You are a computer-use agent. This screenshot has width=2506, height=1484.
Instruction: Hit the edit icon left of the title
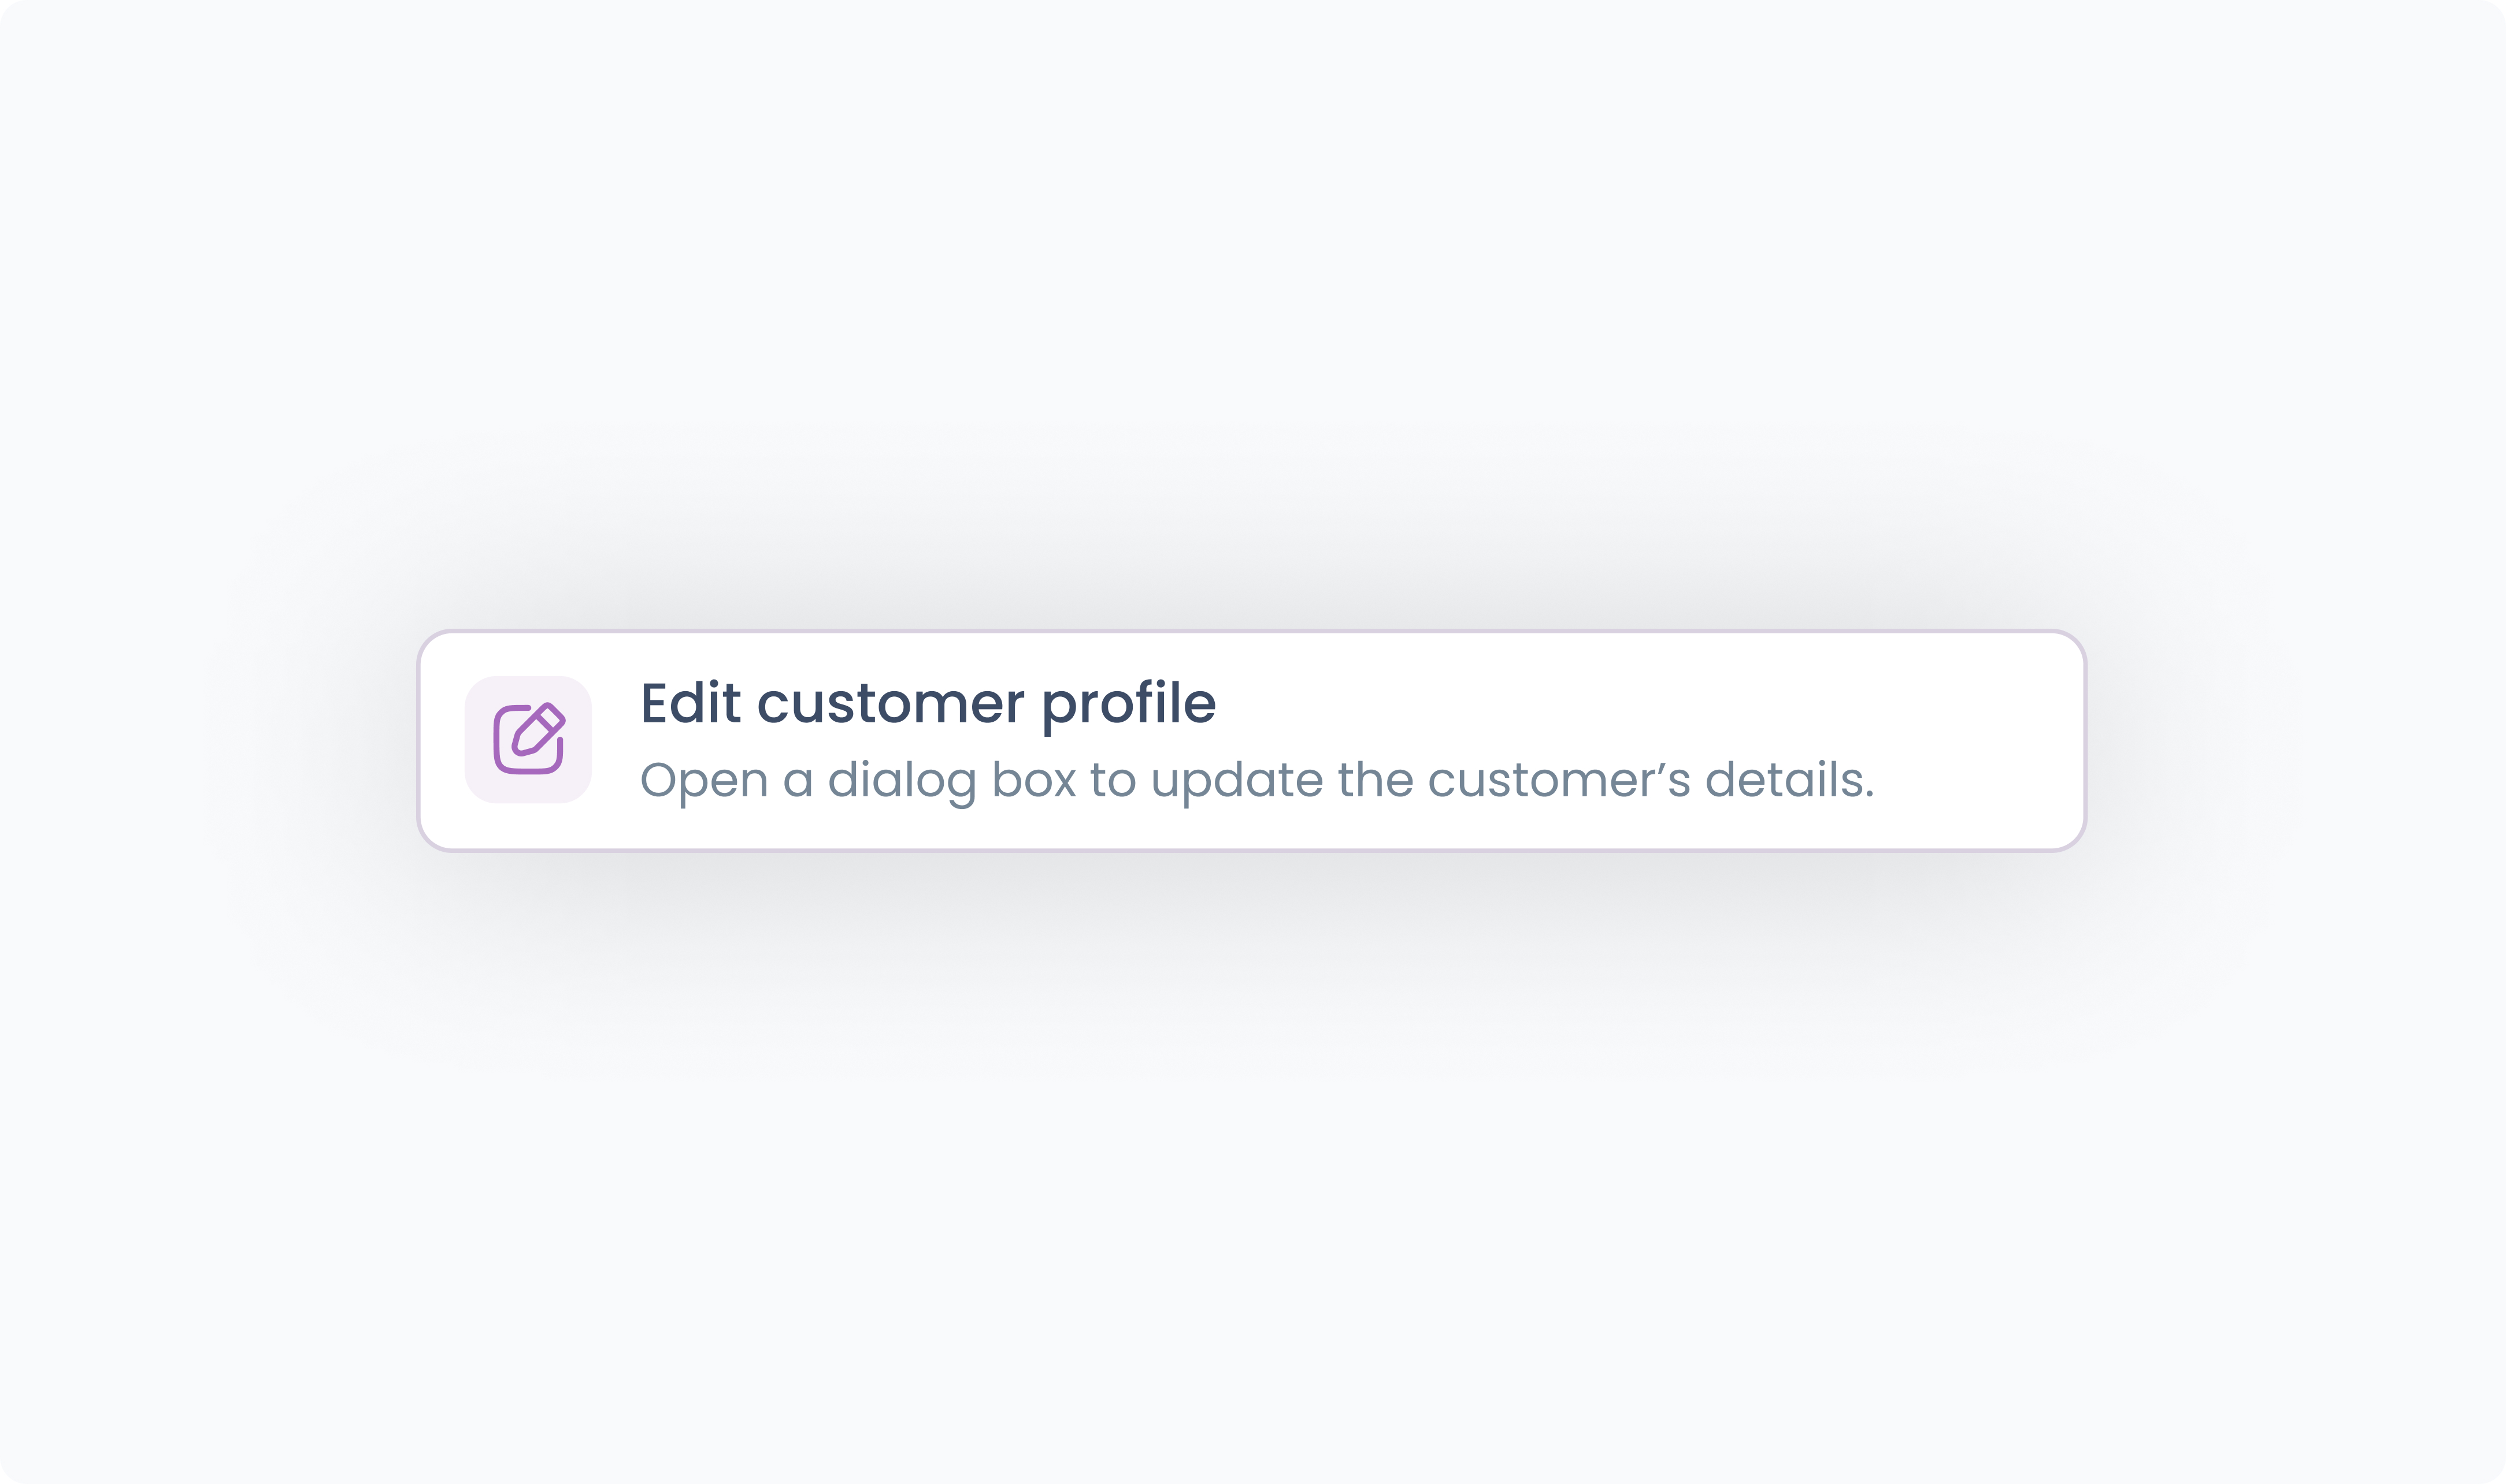528,740
